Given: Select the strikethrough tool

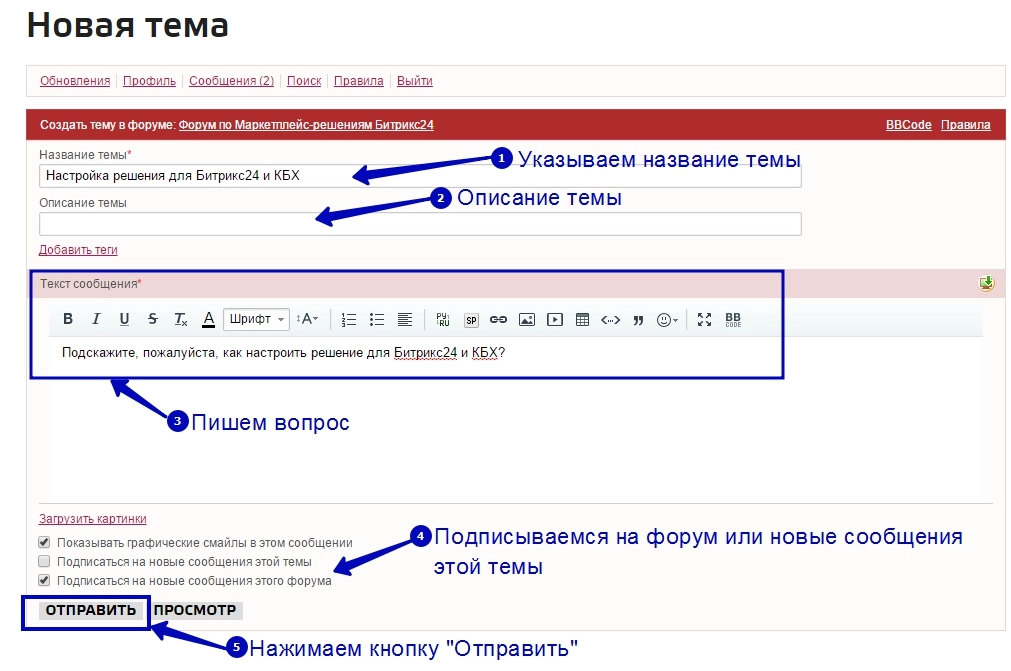Looking at the screenshot, I should click(151, 319).
